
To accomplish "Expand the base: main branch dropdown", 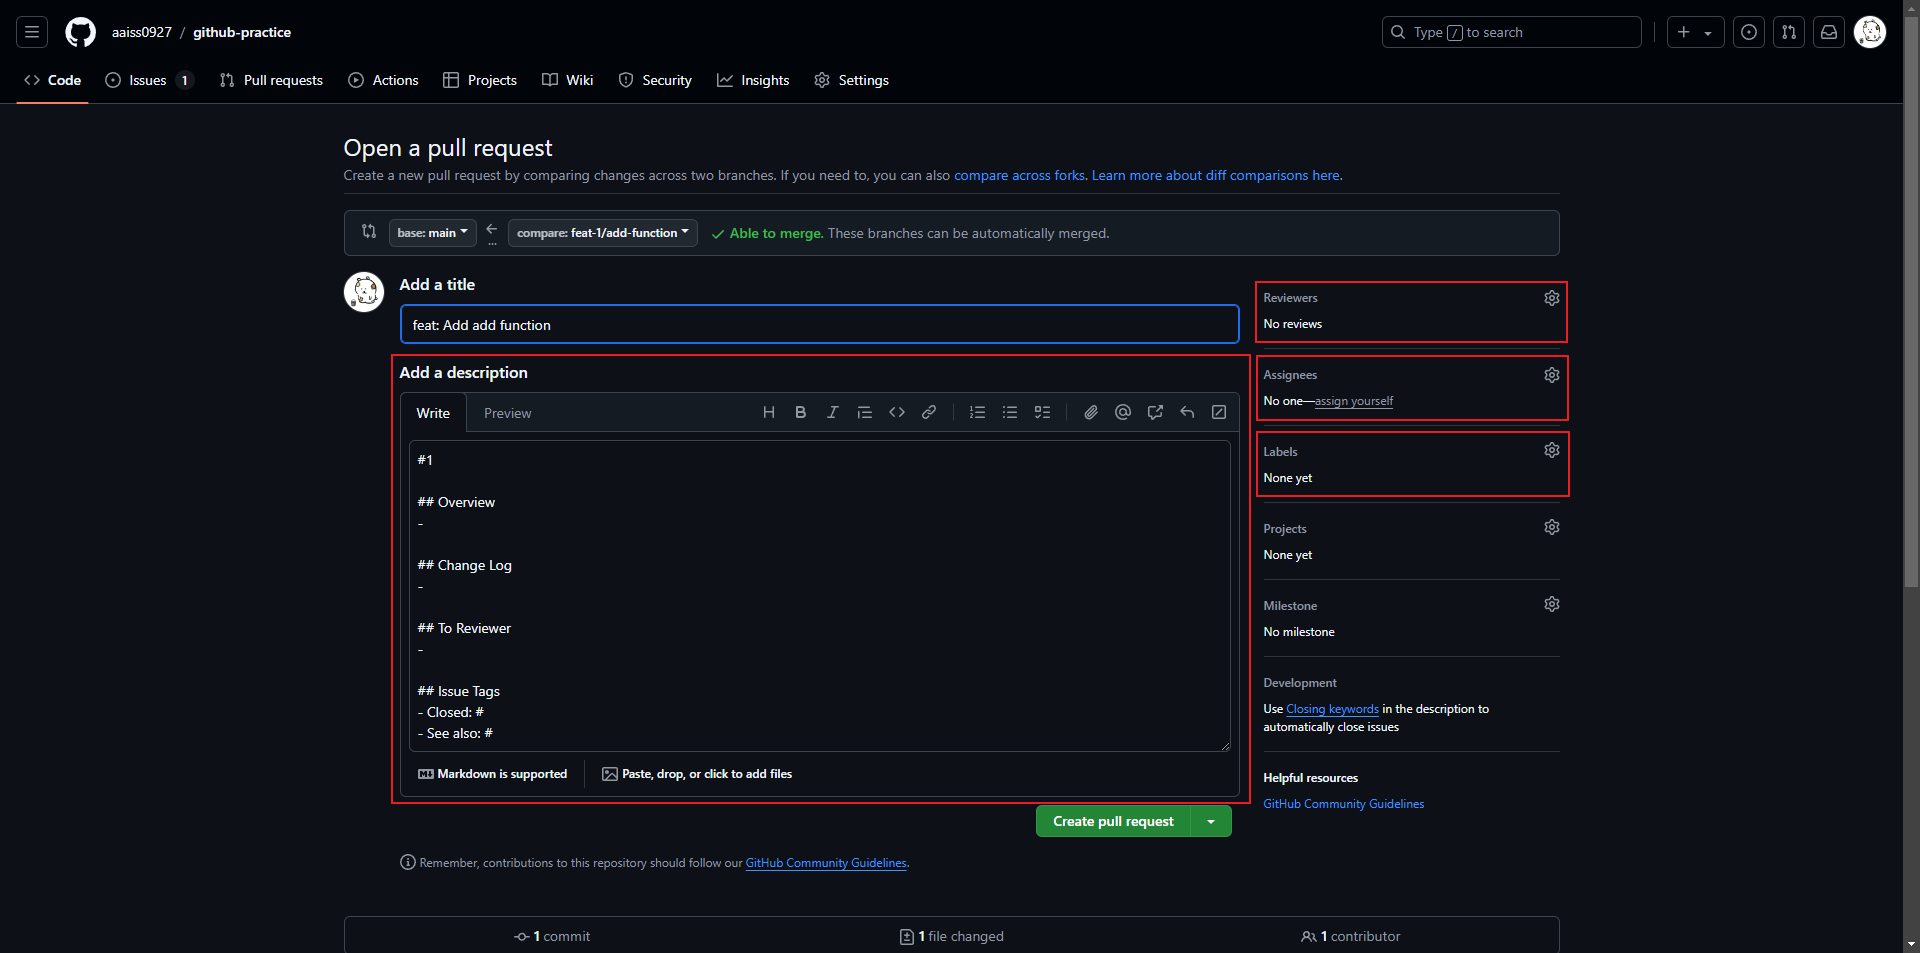I will click(432, 233).
